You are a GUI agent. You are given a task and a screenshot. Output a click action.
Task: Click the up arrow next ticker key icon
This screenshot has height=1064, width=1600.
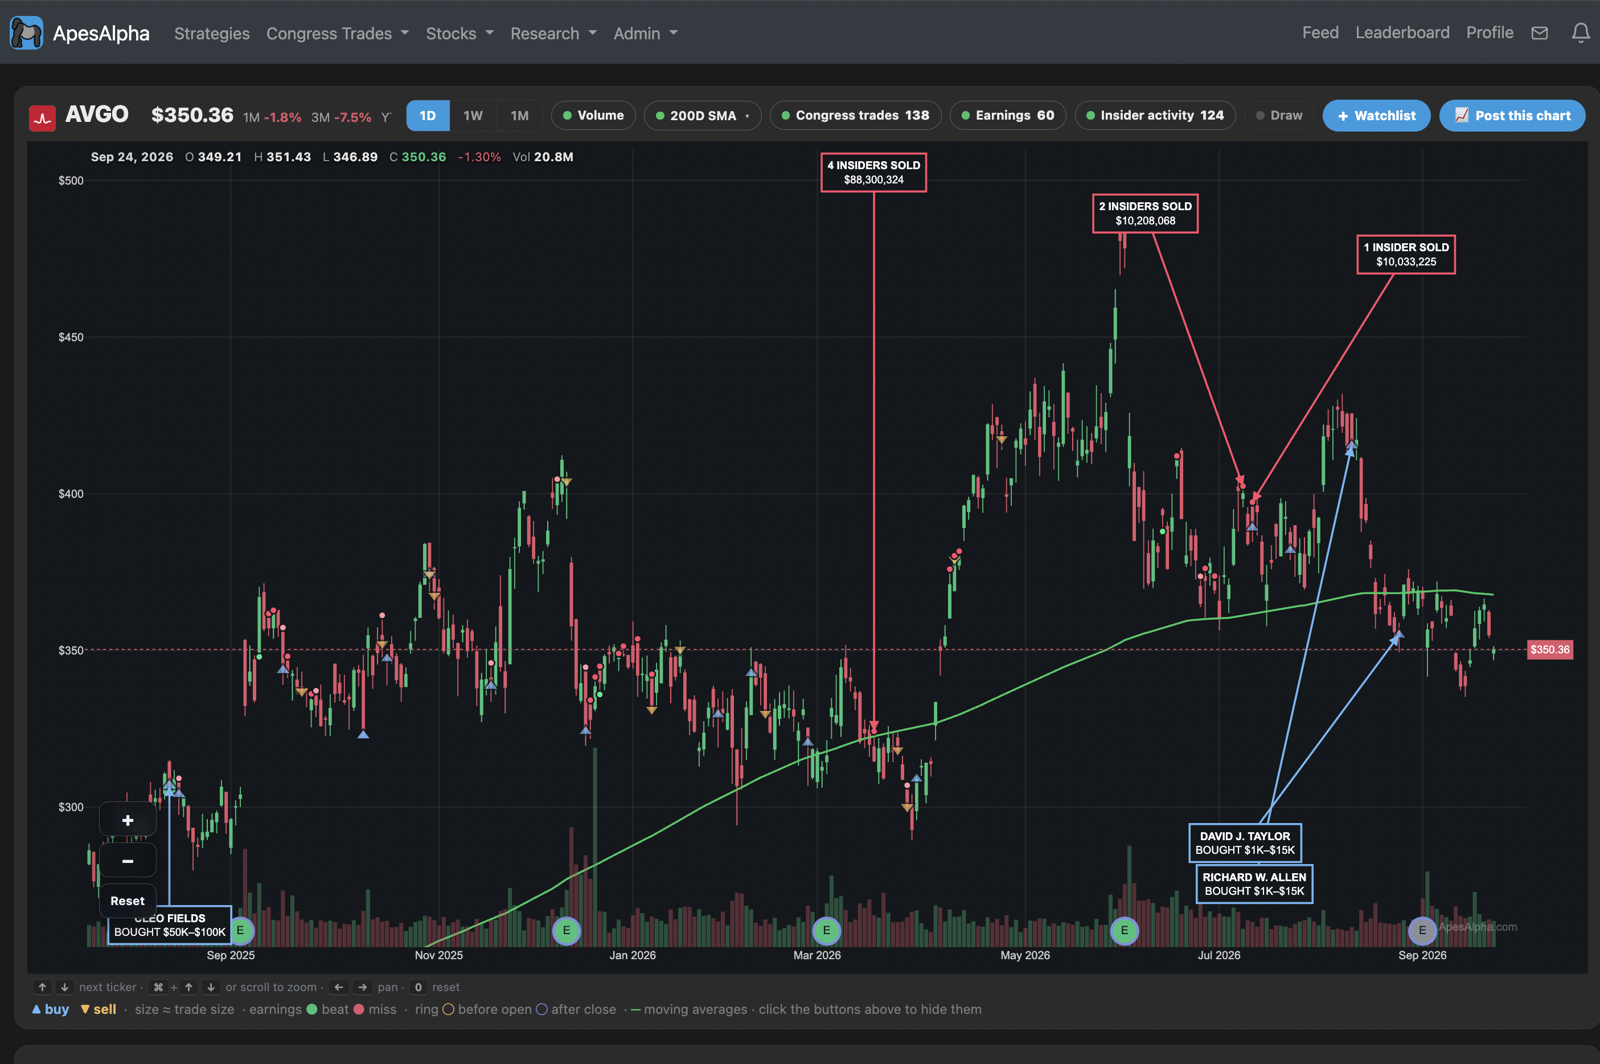pyautogui.click(x=42, y=987)
